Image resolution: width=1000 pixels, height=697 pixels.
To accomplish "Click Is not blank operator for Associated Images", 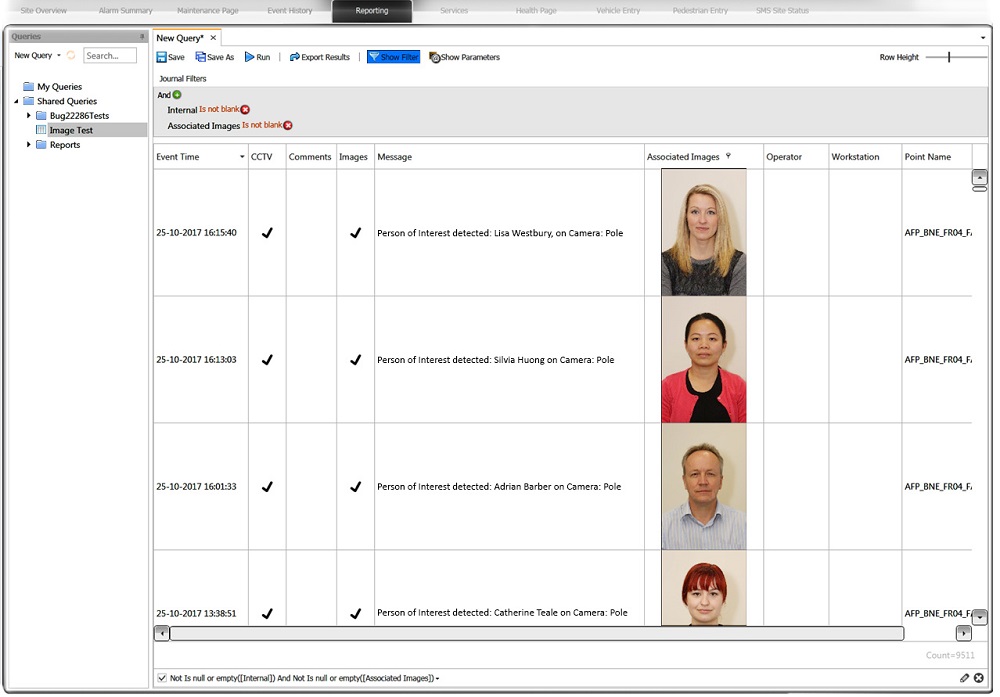I will 262,125.
